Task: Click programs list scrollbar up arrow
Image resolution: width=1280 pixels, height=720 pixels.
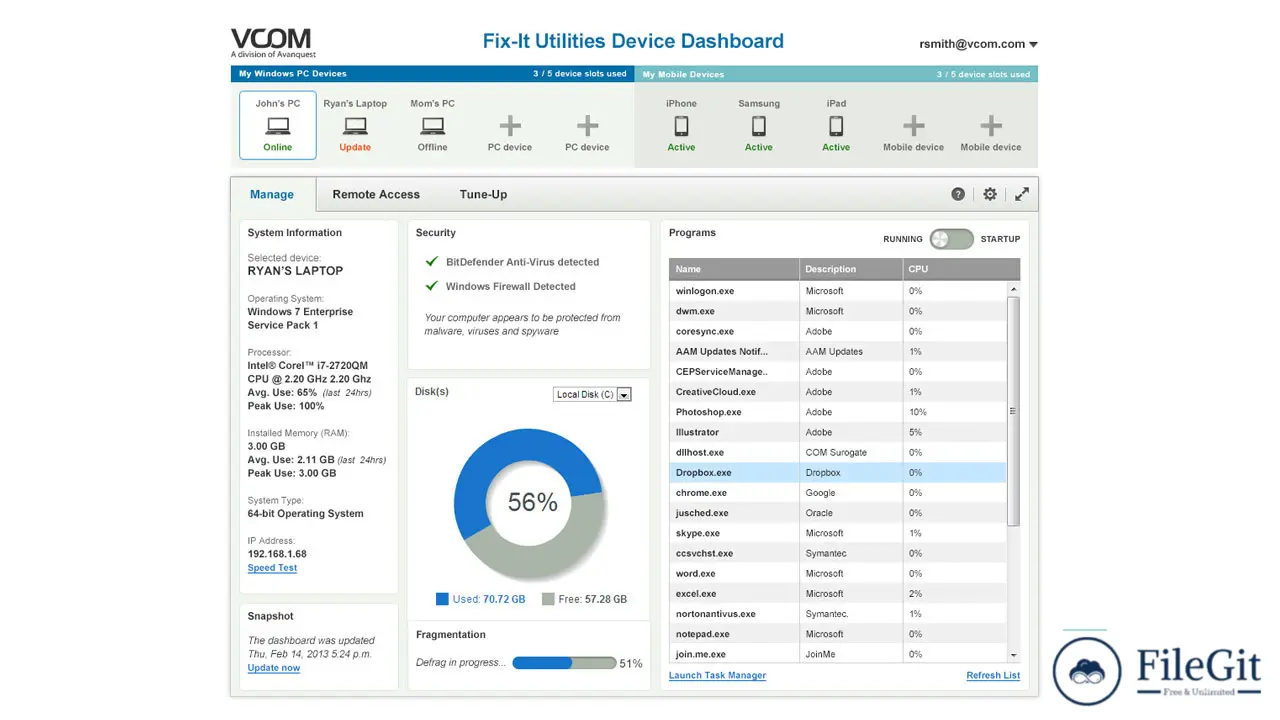Action: coord(1014,289)
